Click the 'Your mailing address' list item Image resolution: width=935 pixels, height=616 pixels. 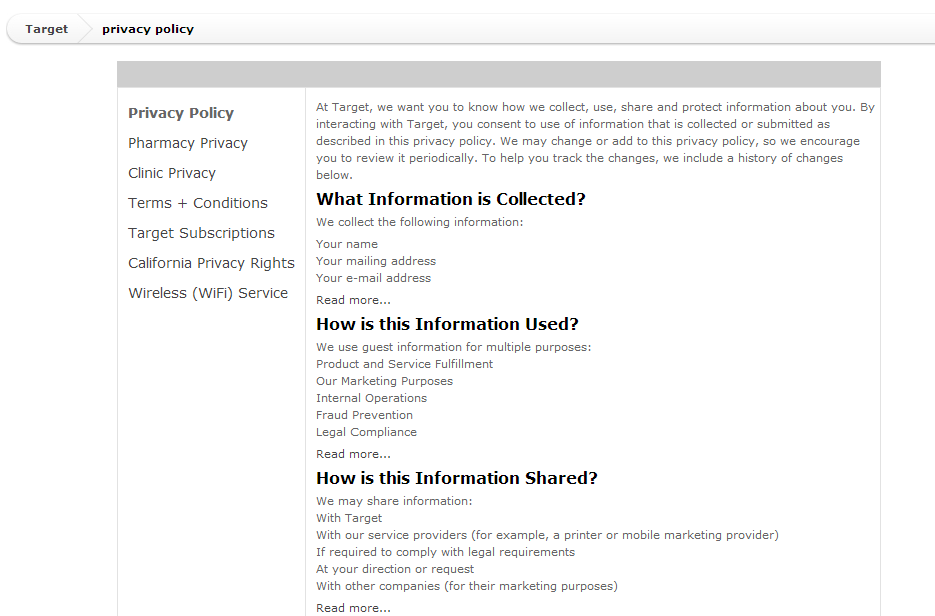[376, 261]
